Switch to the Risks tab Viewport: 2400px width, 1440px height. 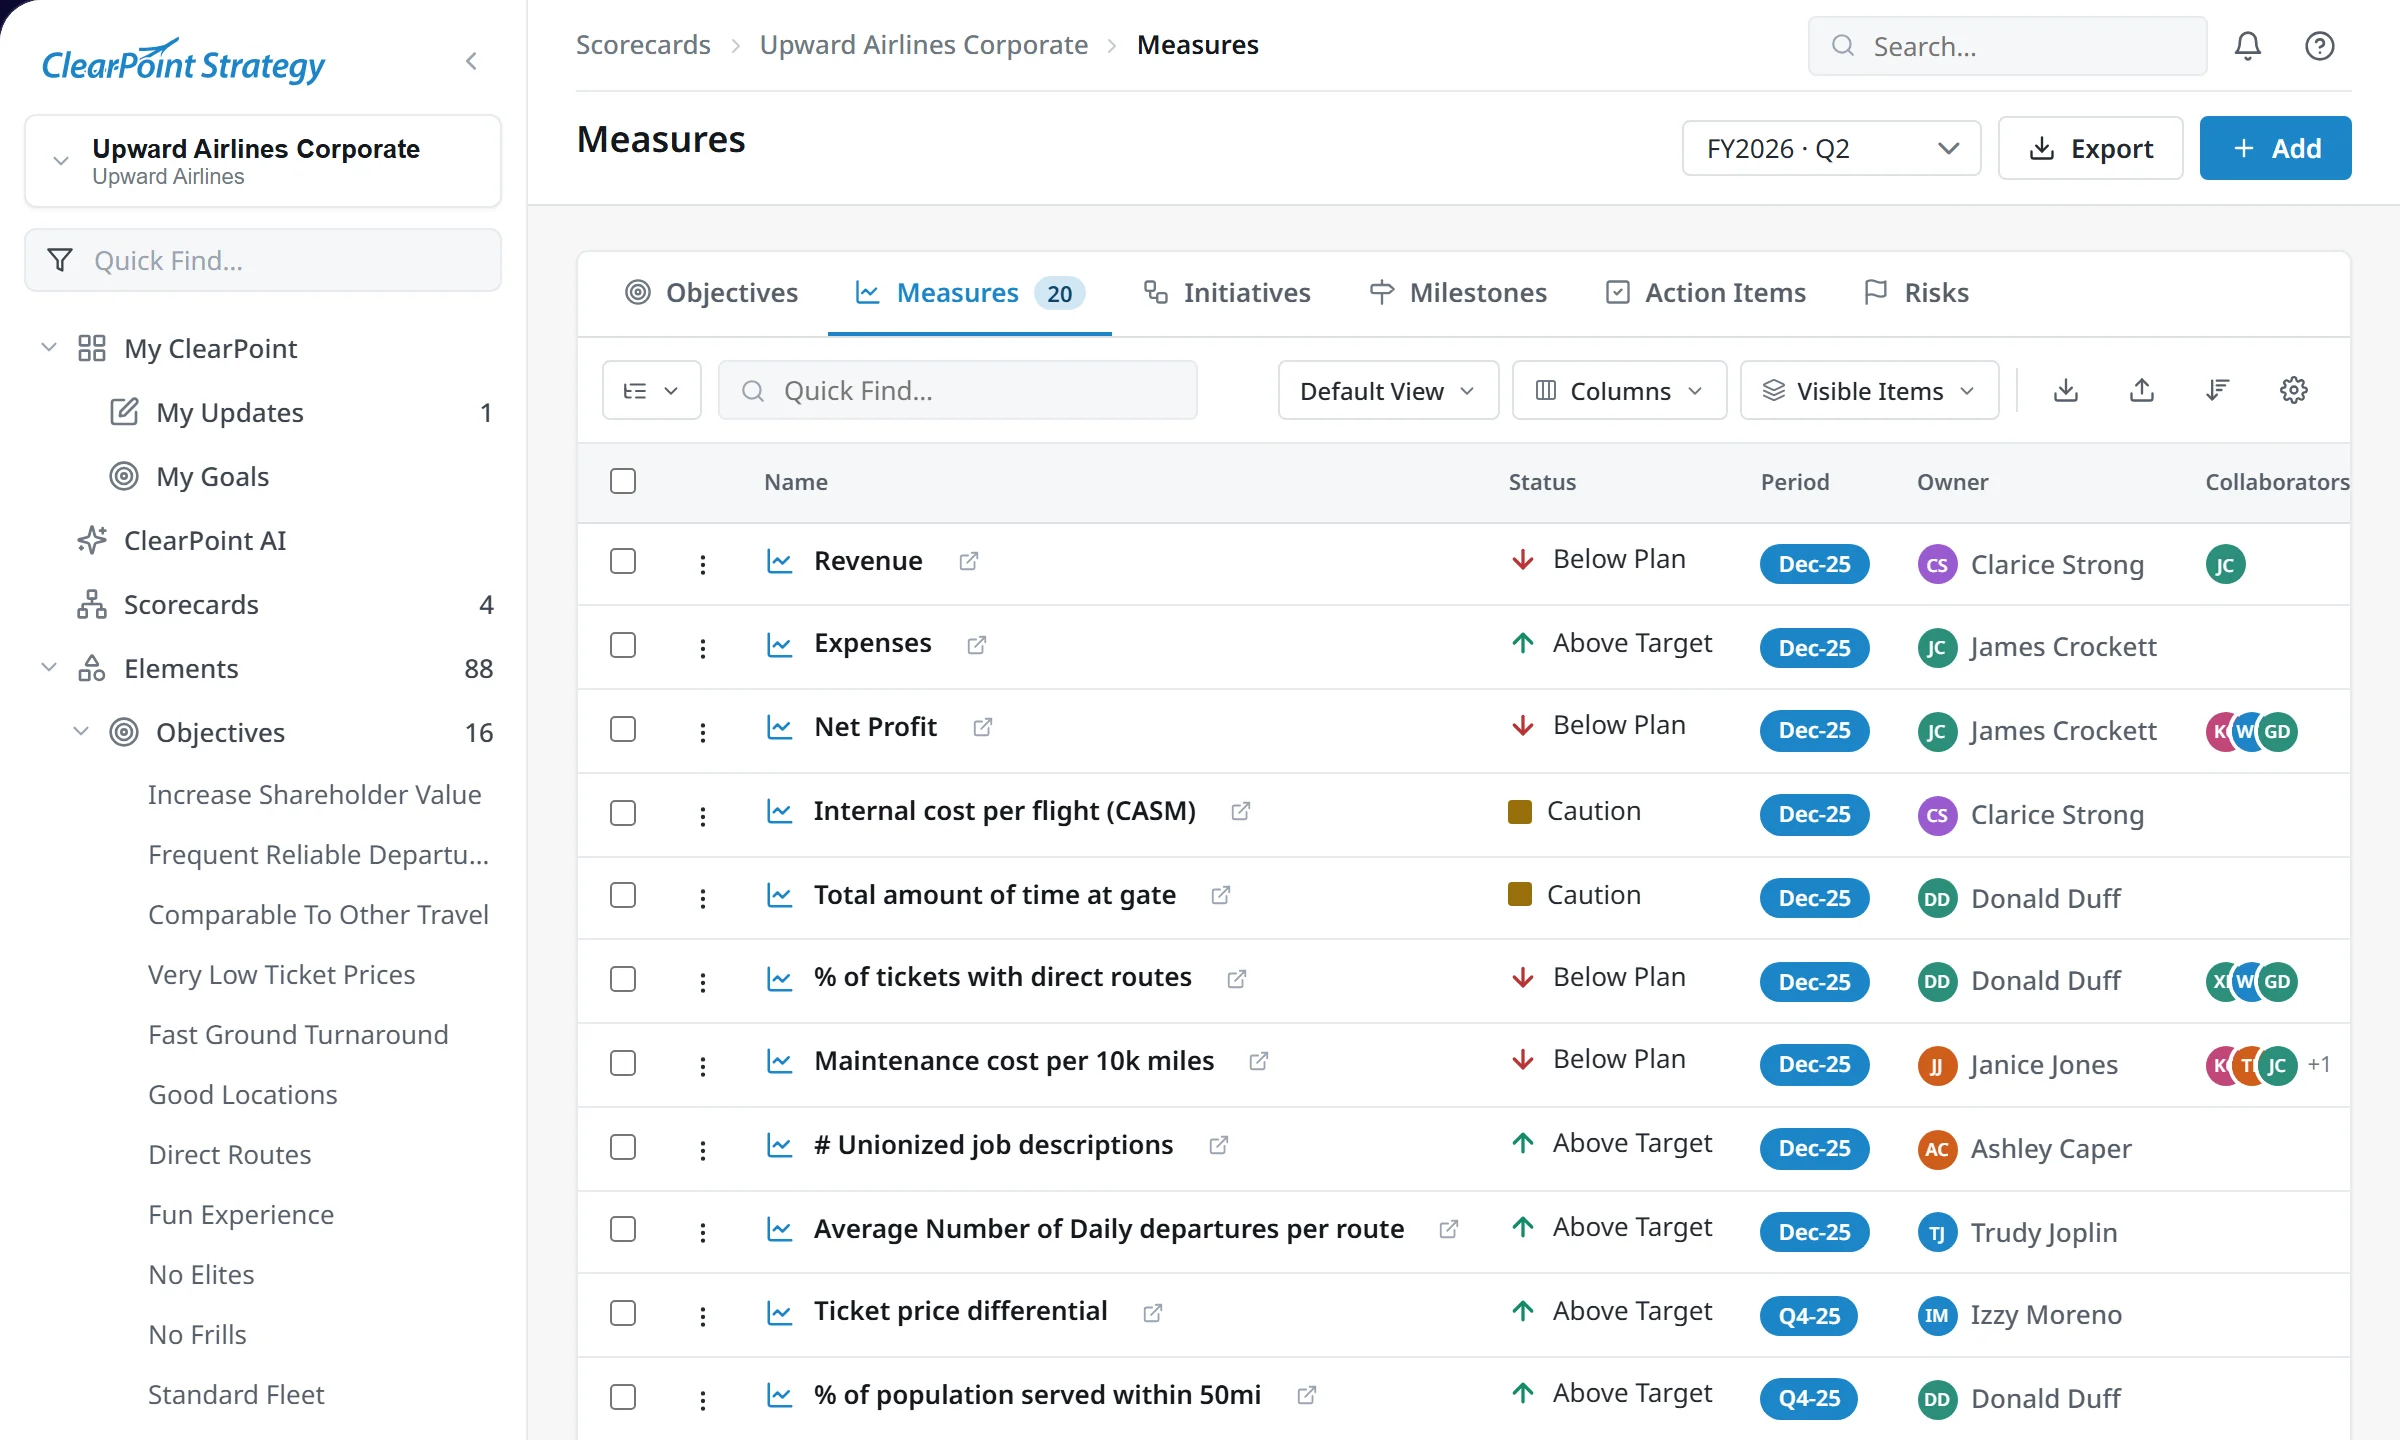pos(1916,293)
